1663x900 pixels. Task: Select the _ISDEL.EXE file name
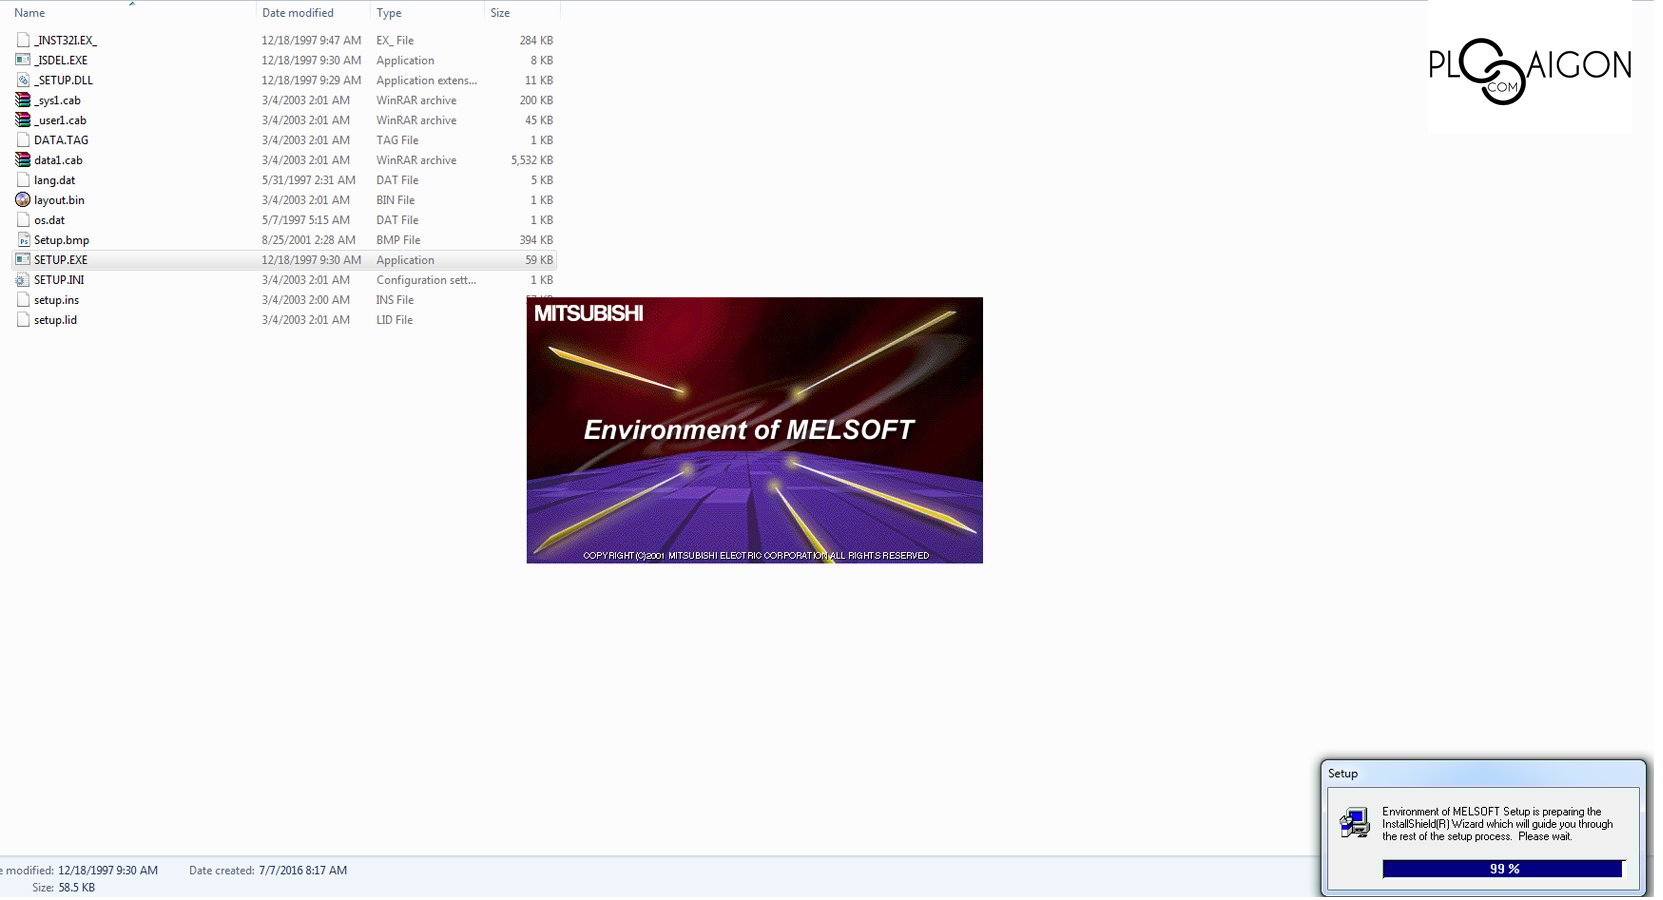pyautogui.click(x=61, y=60)
